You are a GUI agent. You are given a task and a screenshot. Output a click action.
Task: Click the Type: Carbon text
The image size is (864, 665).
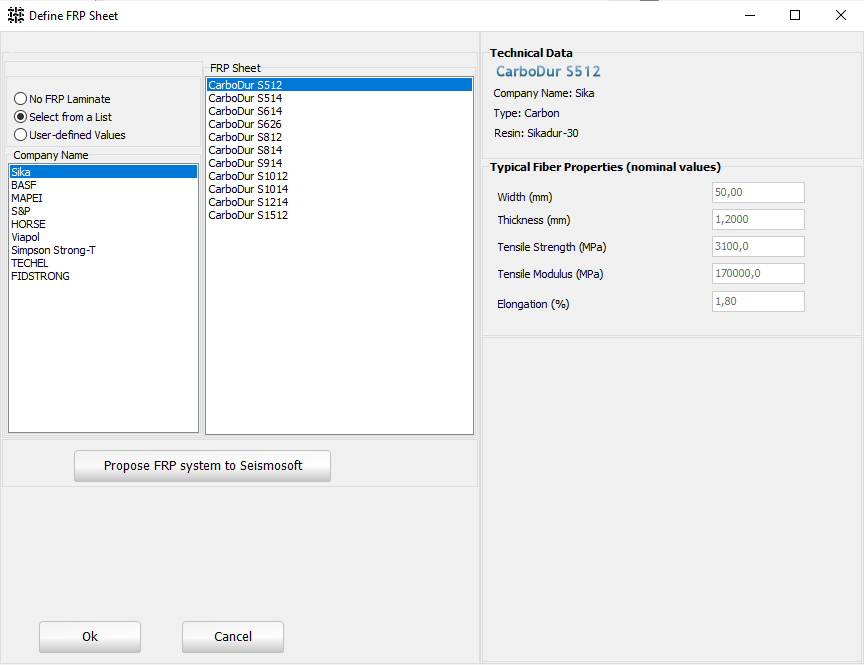526,113
